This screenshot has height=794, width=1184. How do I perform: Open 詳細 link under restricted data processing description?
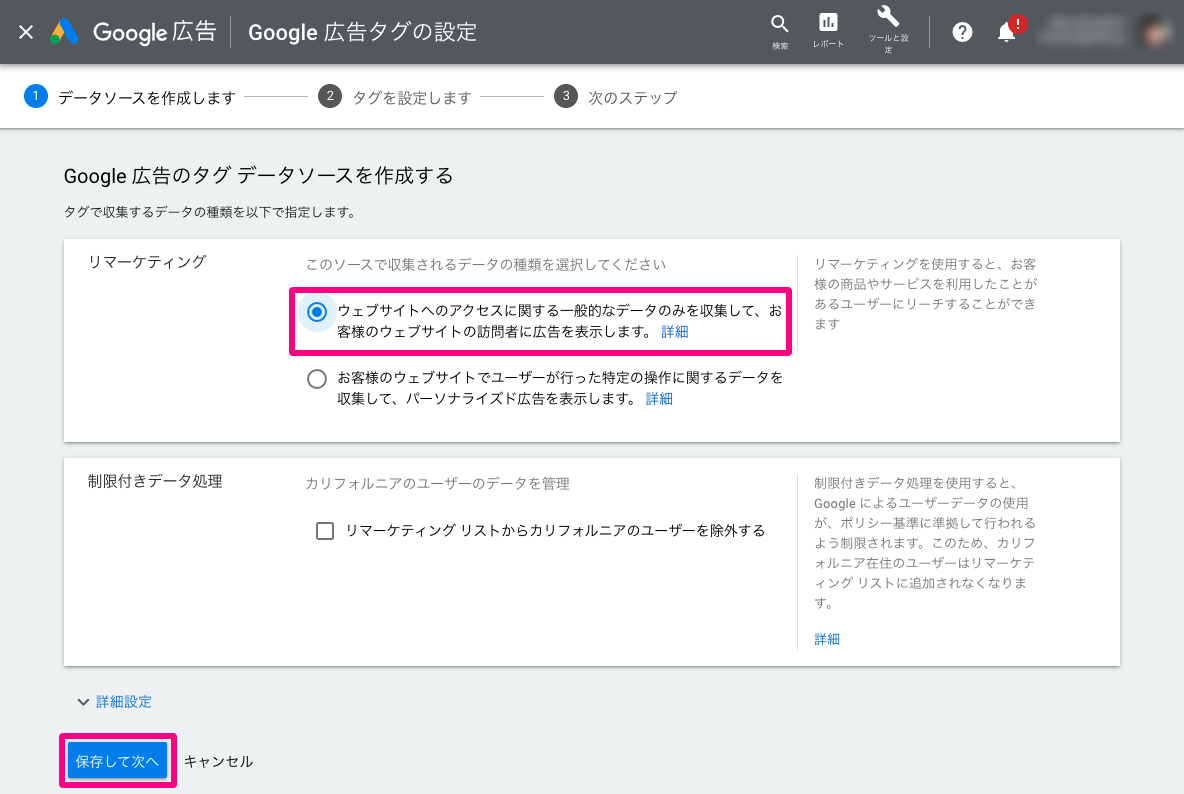click(827, 639)
